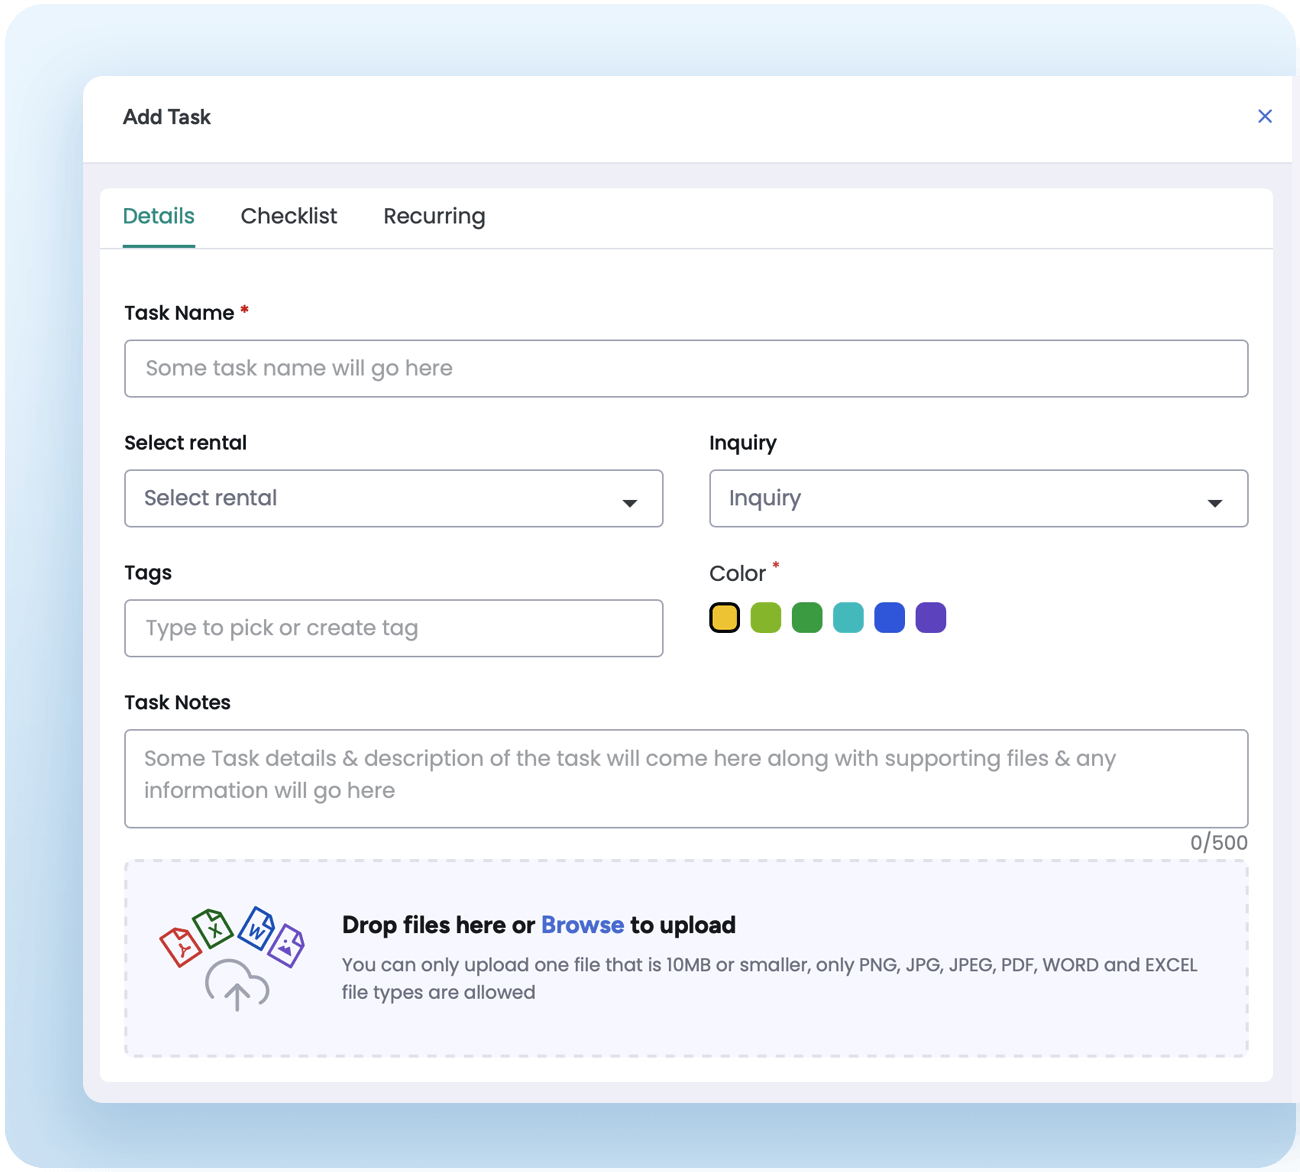Click the Excel file icon in upload area

213,928
